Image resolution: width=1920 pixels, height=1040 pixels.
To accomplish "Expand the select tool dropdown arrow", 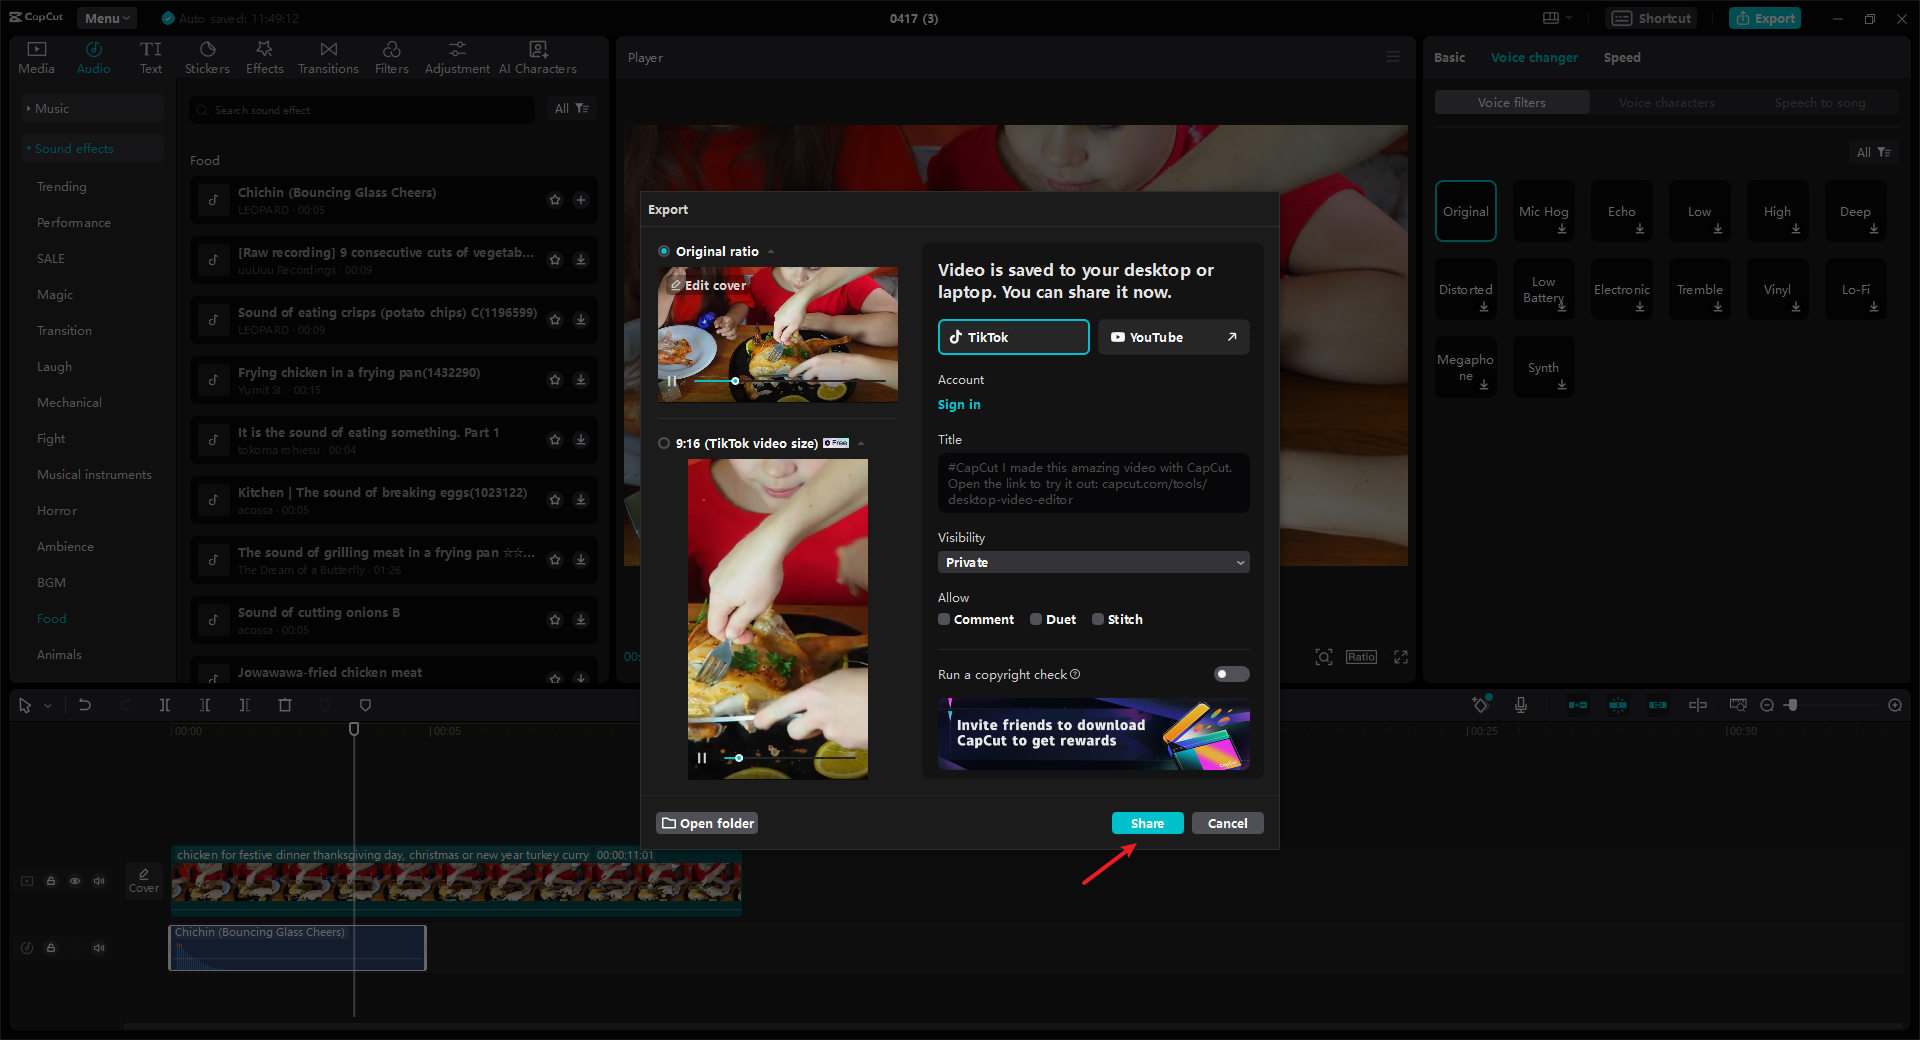I will 48,706.
